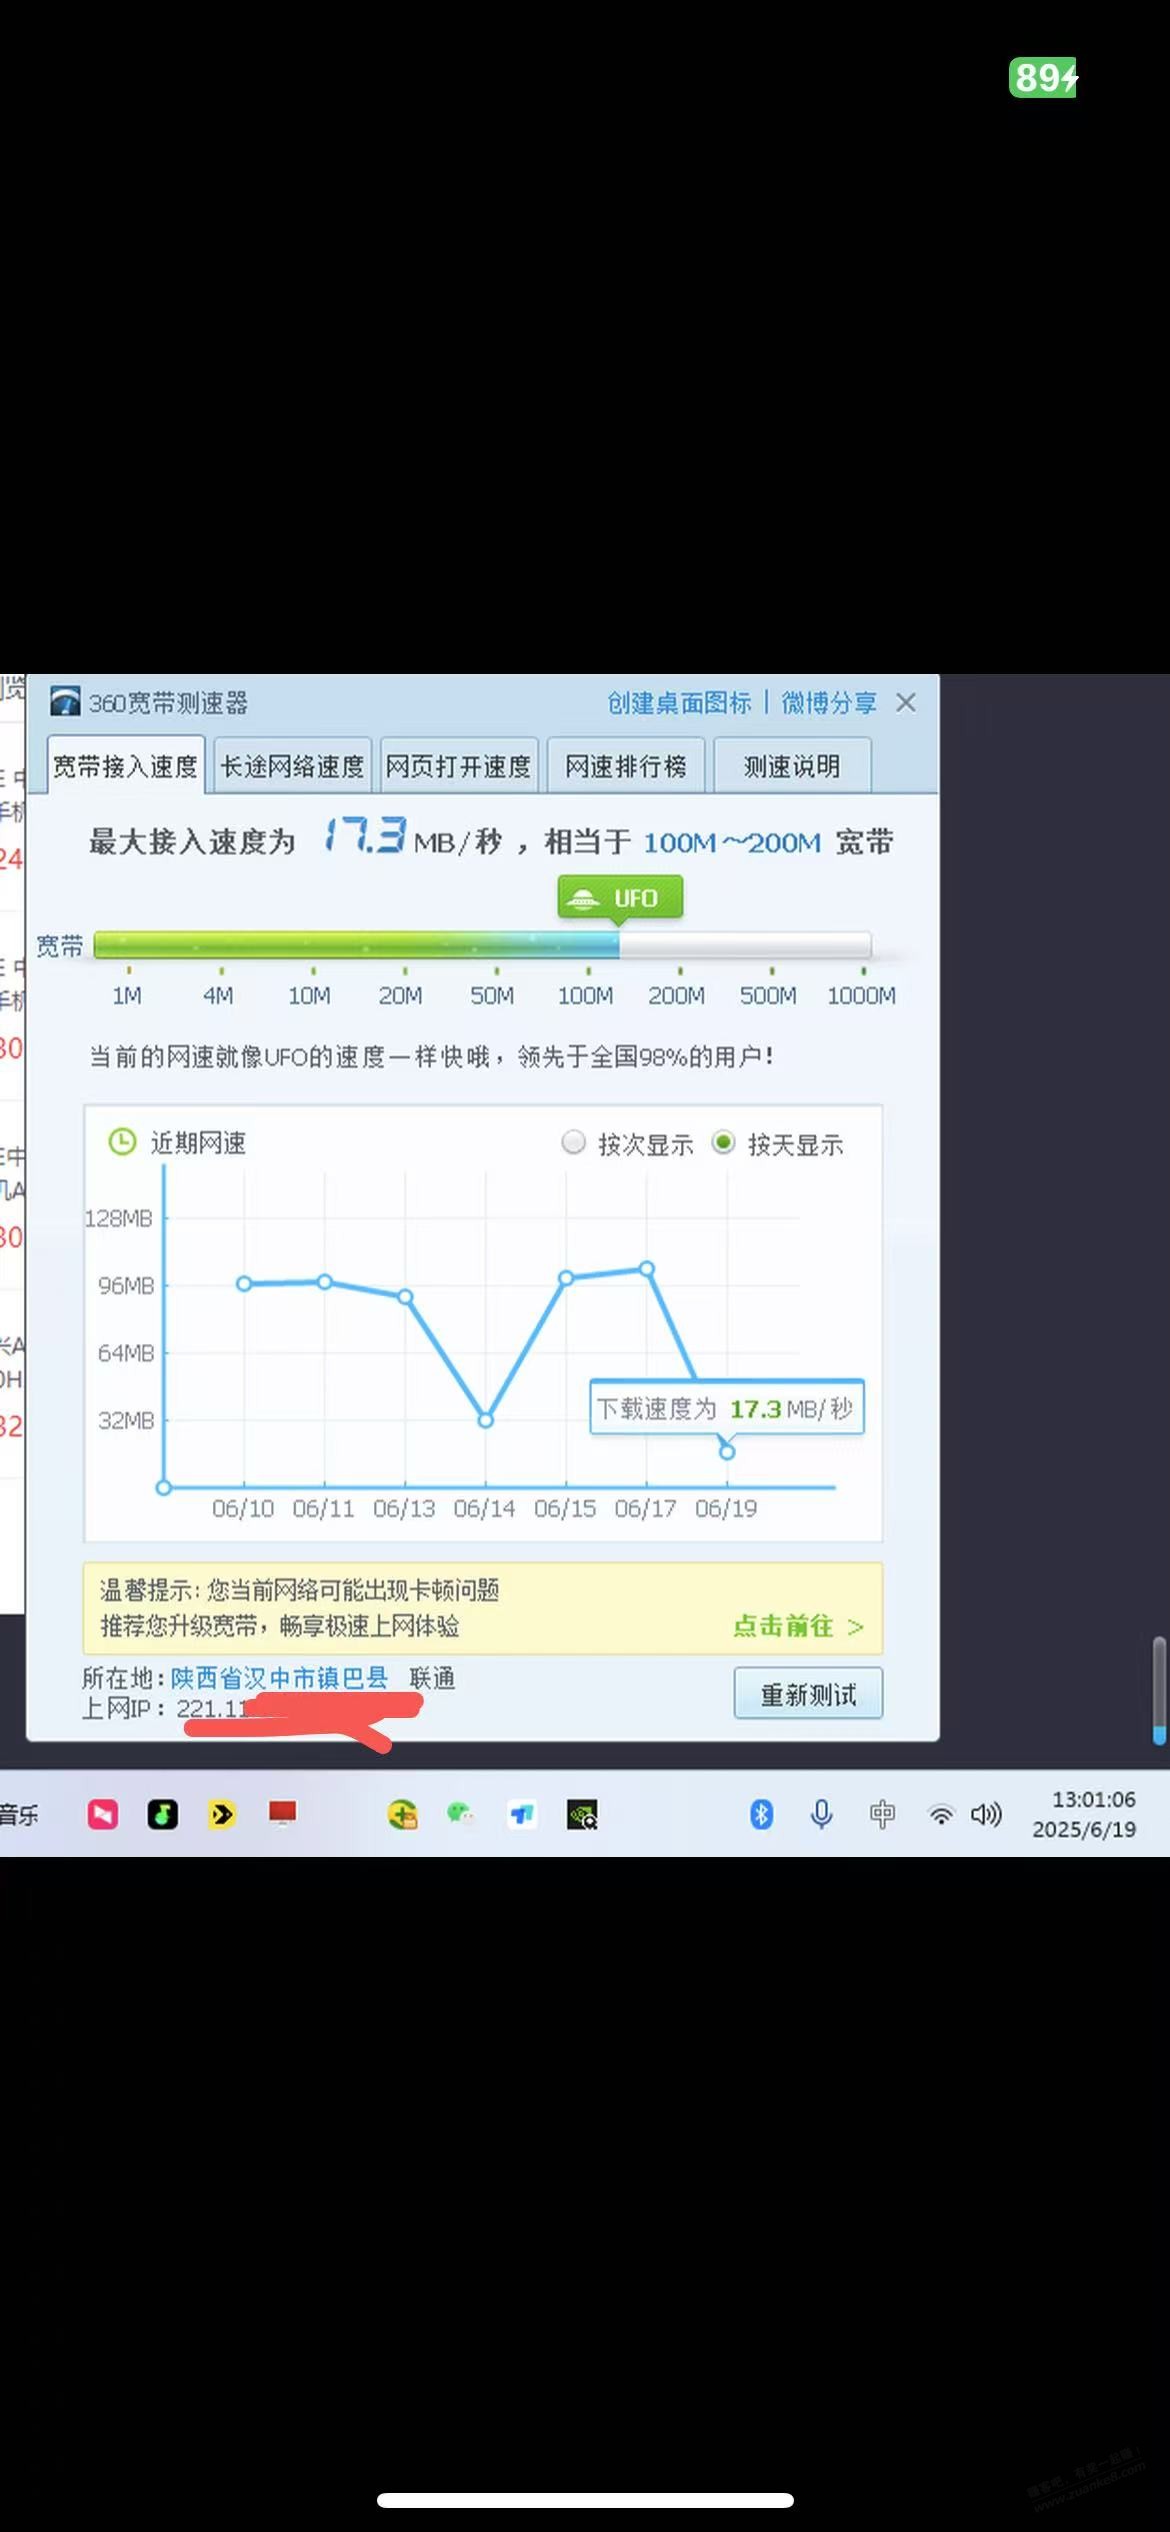This screenshot has height=2532, width=1170.
Task: Open the red monitor icon in the taskbar
Action: pos(283,1813)
